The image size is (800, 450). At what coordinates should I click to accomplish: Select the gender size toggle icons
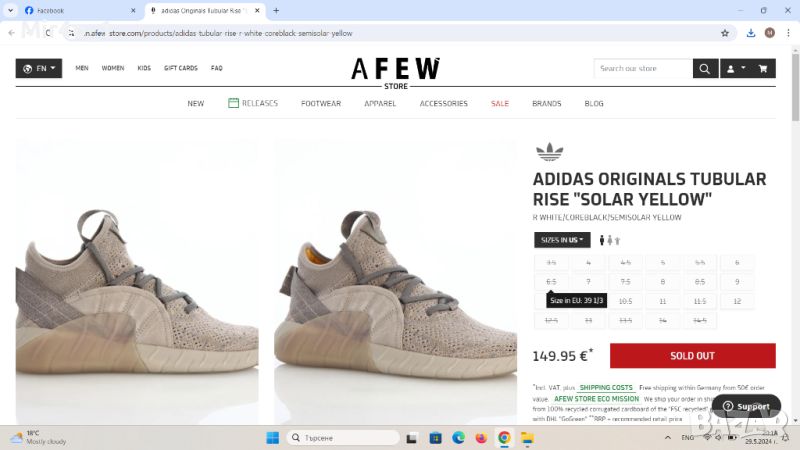point(610,240)
